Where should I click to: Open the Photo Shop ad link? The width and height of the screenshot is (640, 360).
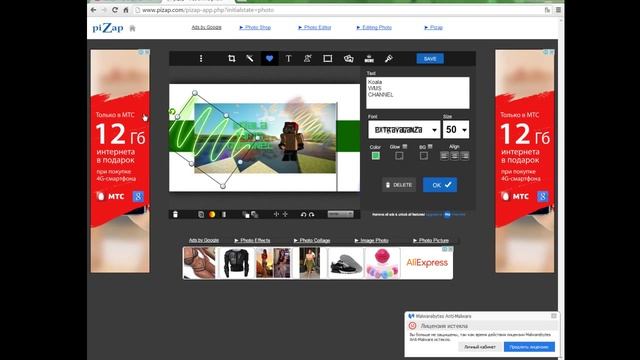coord(255,27)
